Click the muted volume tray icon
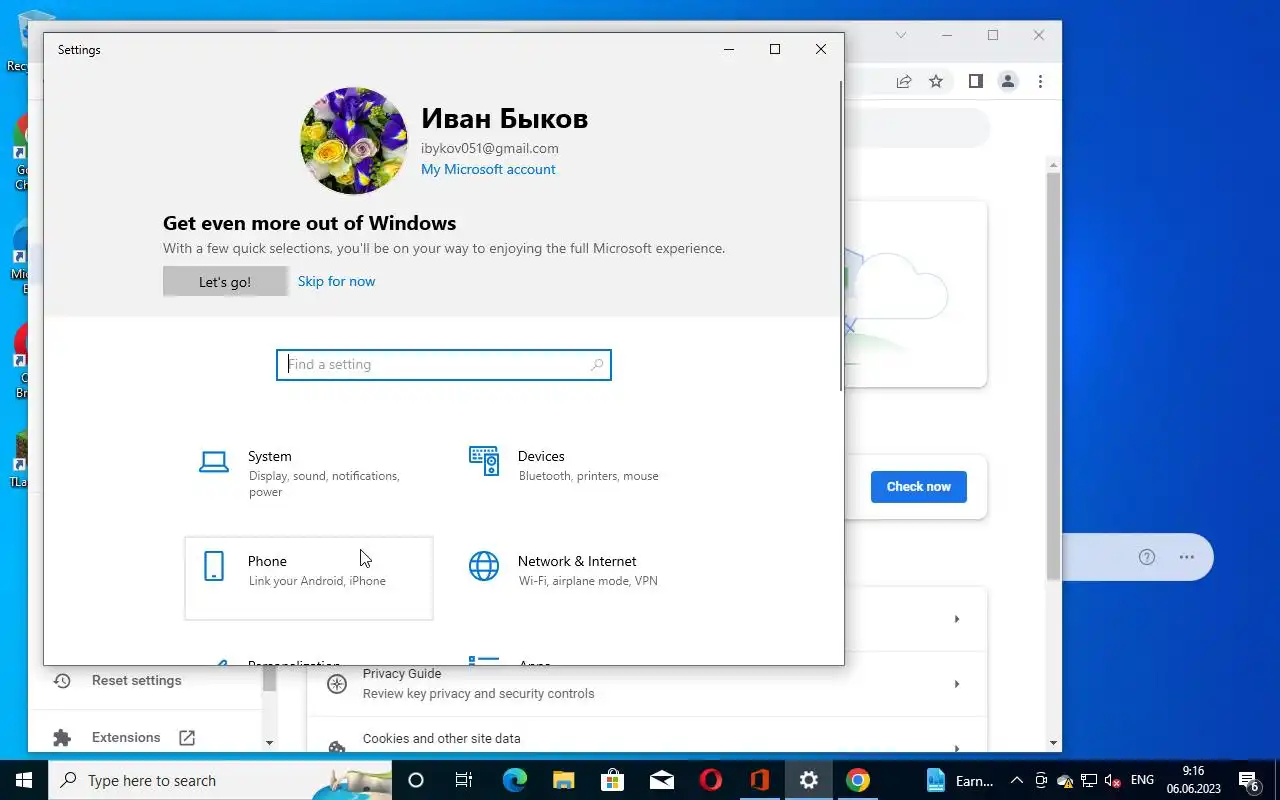This screenshot has height=800, width=1280. [1112, 780]
